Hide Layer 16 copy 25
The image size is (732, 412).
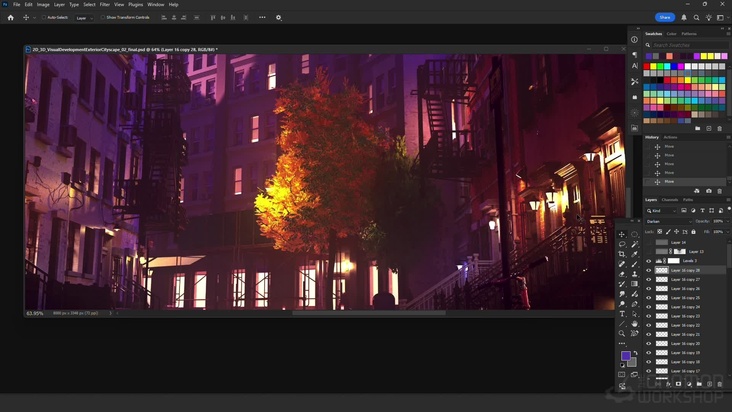pos(648,298)
